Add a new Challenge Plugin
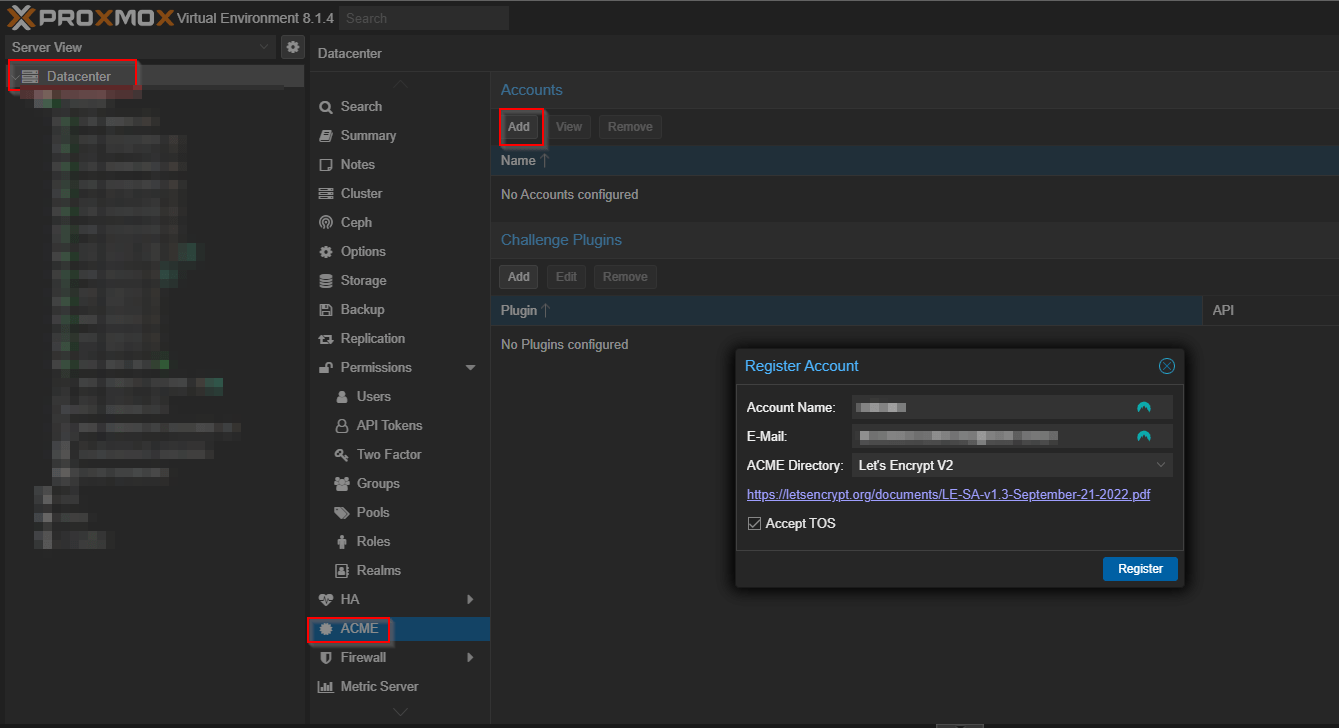 [519, 277]
